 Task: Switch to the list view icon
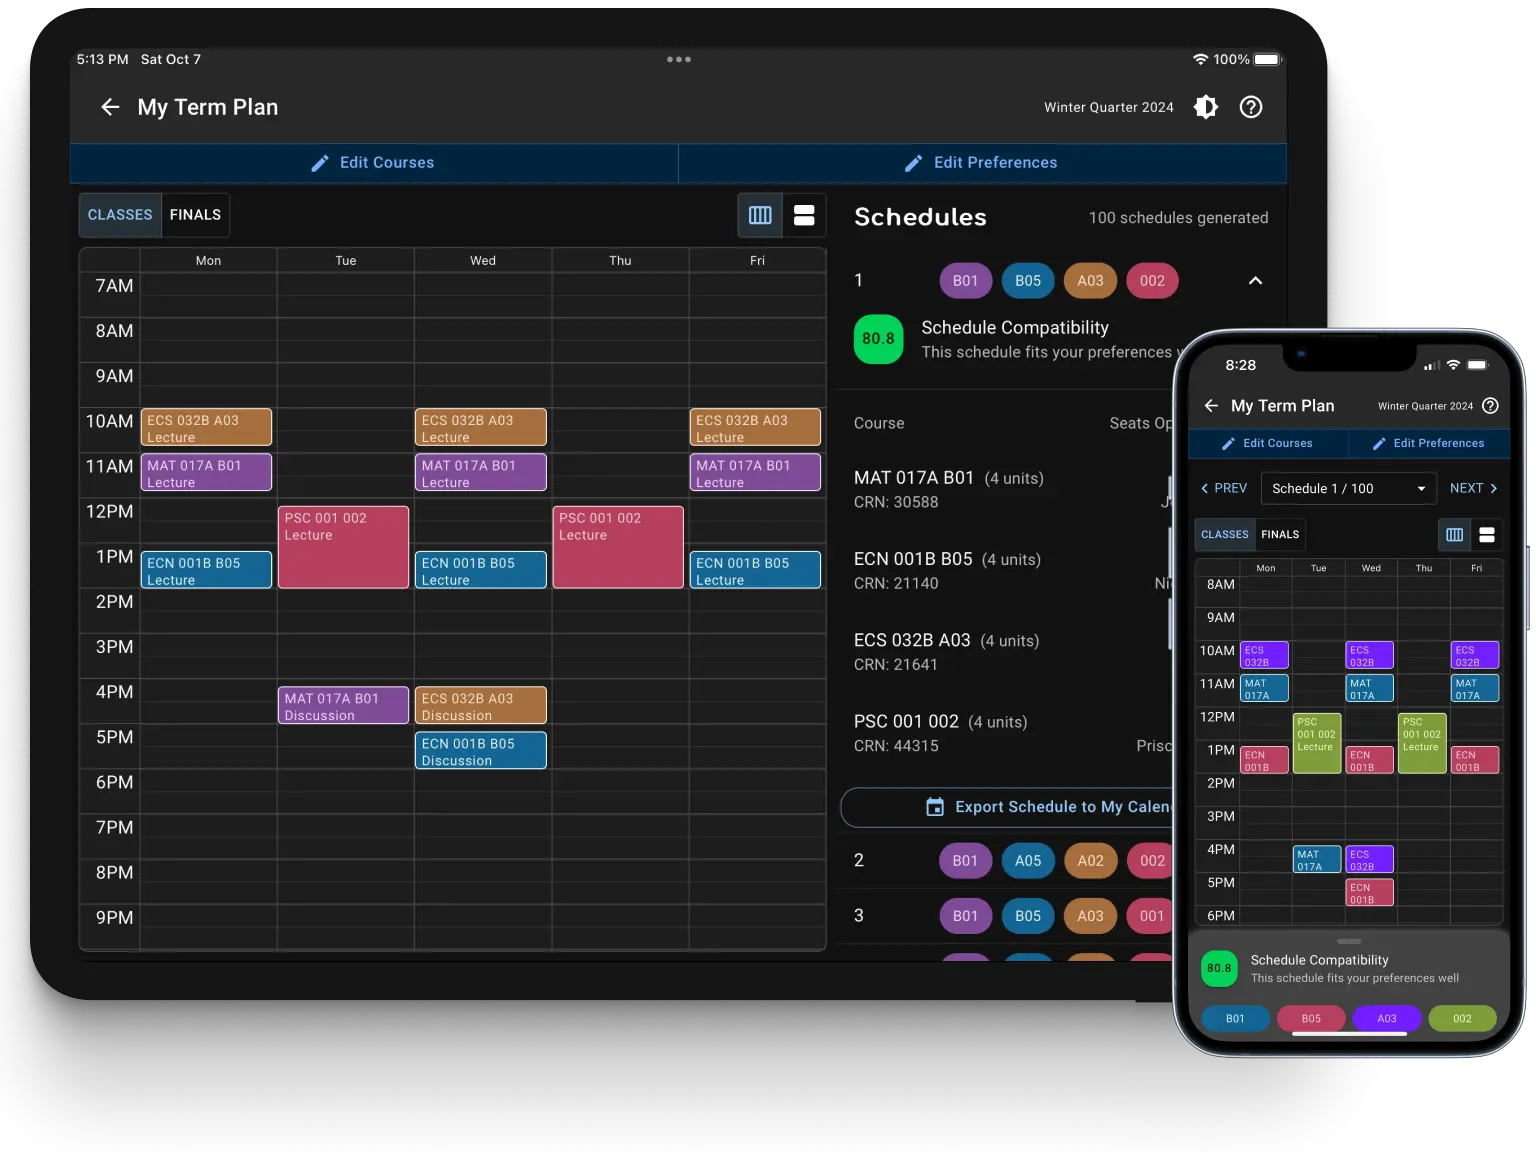(x=803, y=215)
